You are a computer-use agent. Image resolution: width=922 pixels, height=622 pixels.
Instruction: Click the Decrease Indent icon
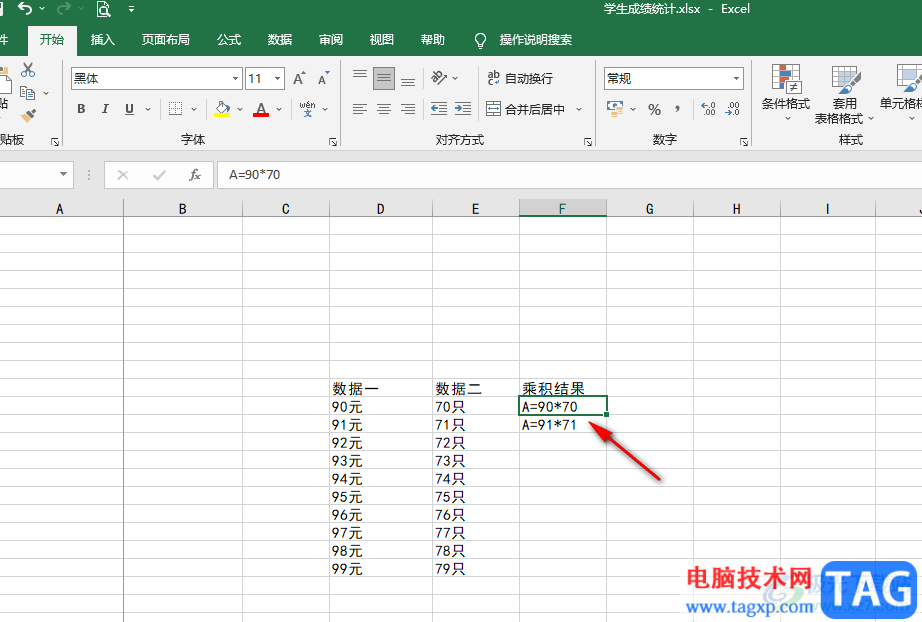pos(439,109)
